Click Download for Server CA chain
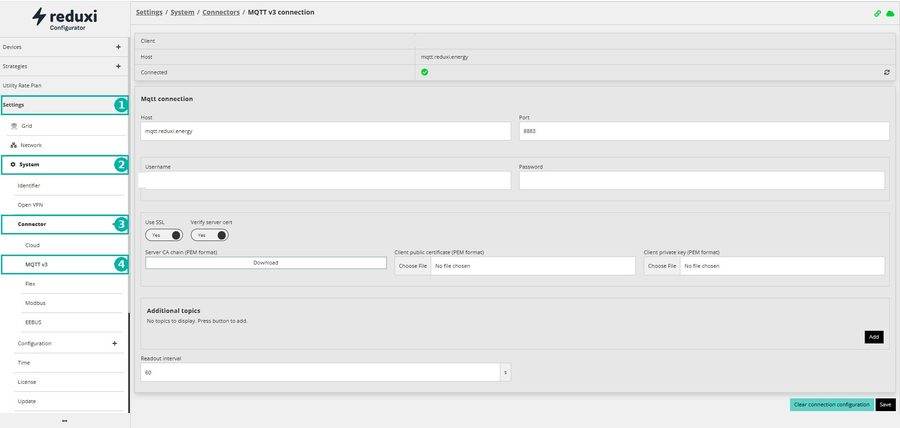Image resolution: width=900 pixels, height=428 pixels. 266,263
